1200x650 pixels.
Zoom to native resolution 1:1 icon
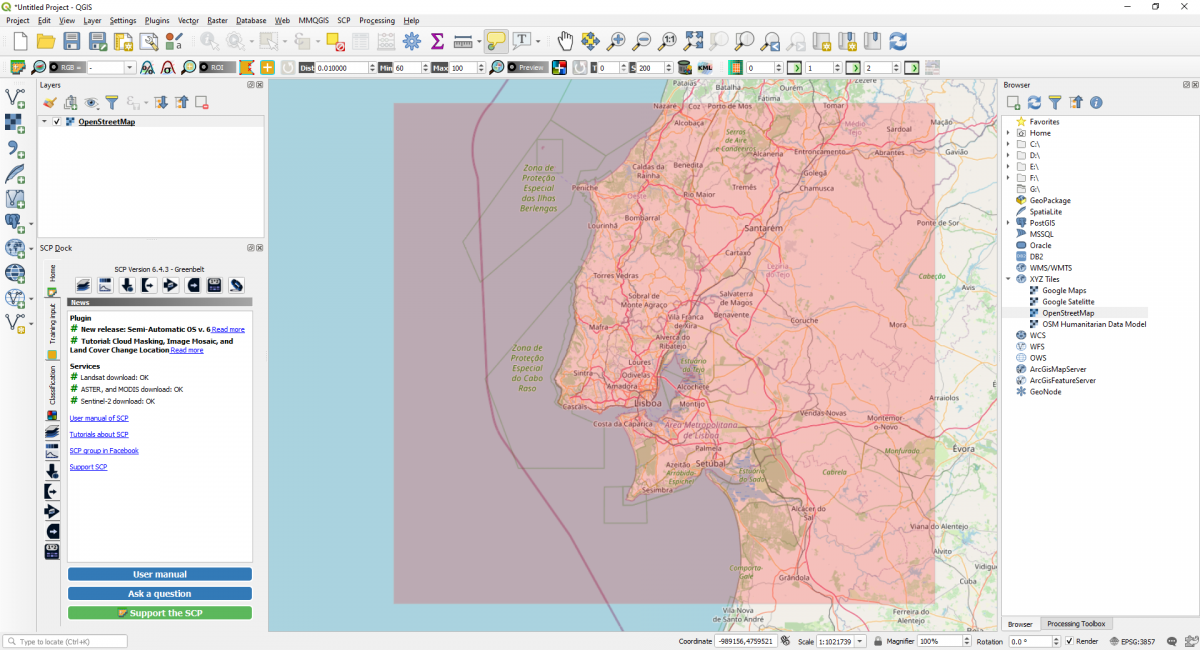point(669,41)
